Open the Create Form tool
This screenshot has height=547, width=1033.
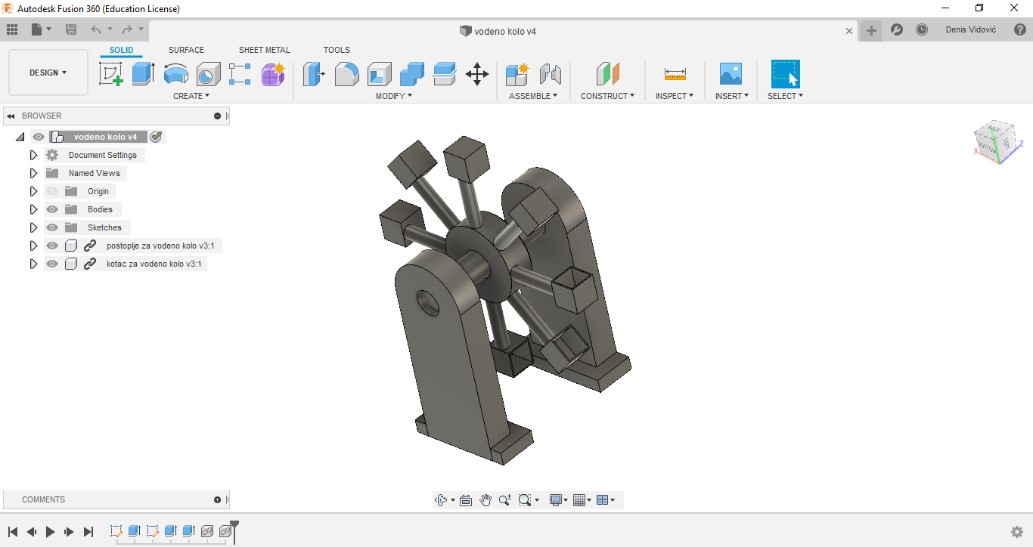(273, 74)
